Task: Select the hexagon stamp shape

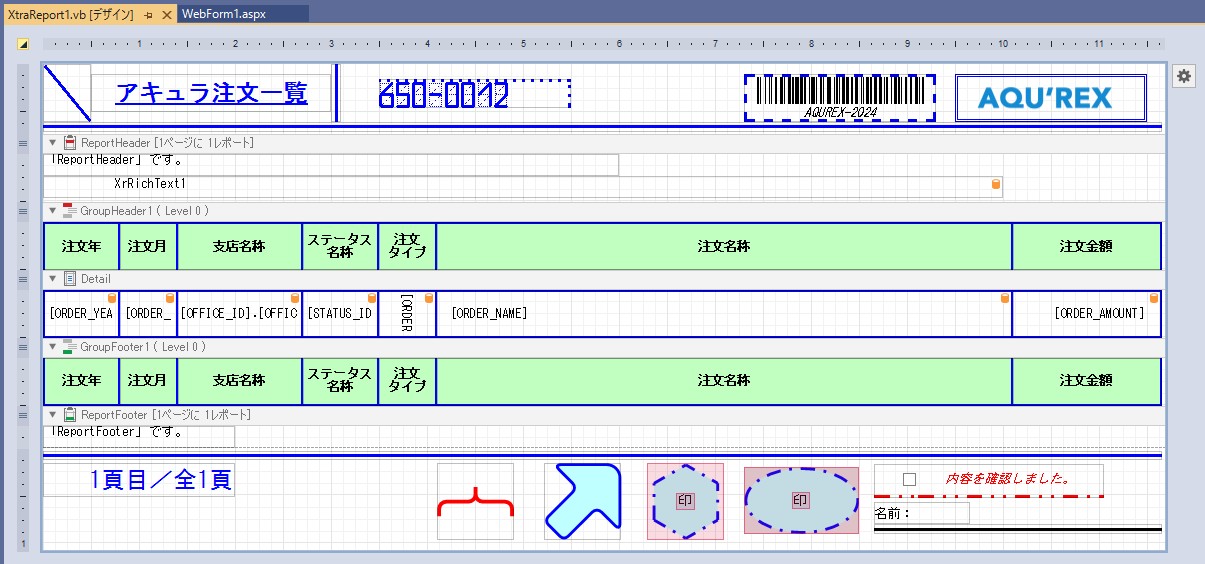Action: (684, 502)
